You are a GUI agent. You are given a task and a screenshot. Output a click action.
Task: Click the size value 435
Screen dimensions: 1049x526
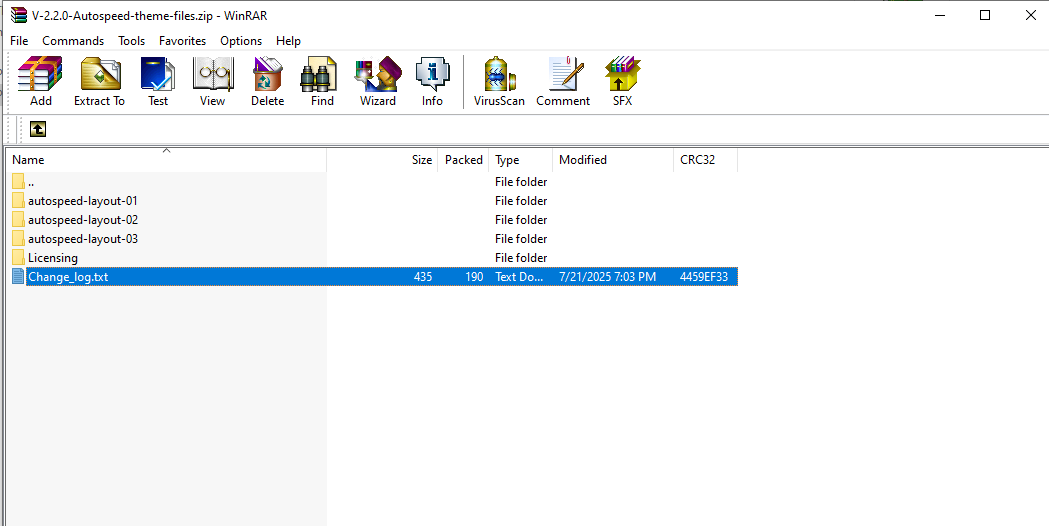[423, 276]
